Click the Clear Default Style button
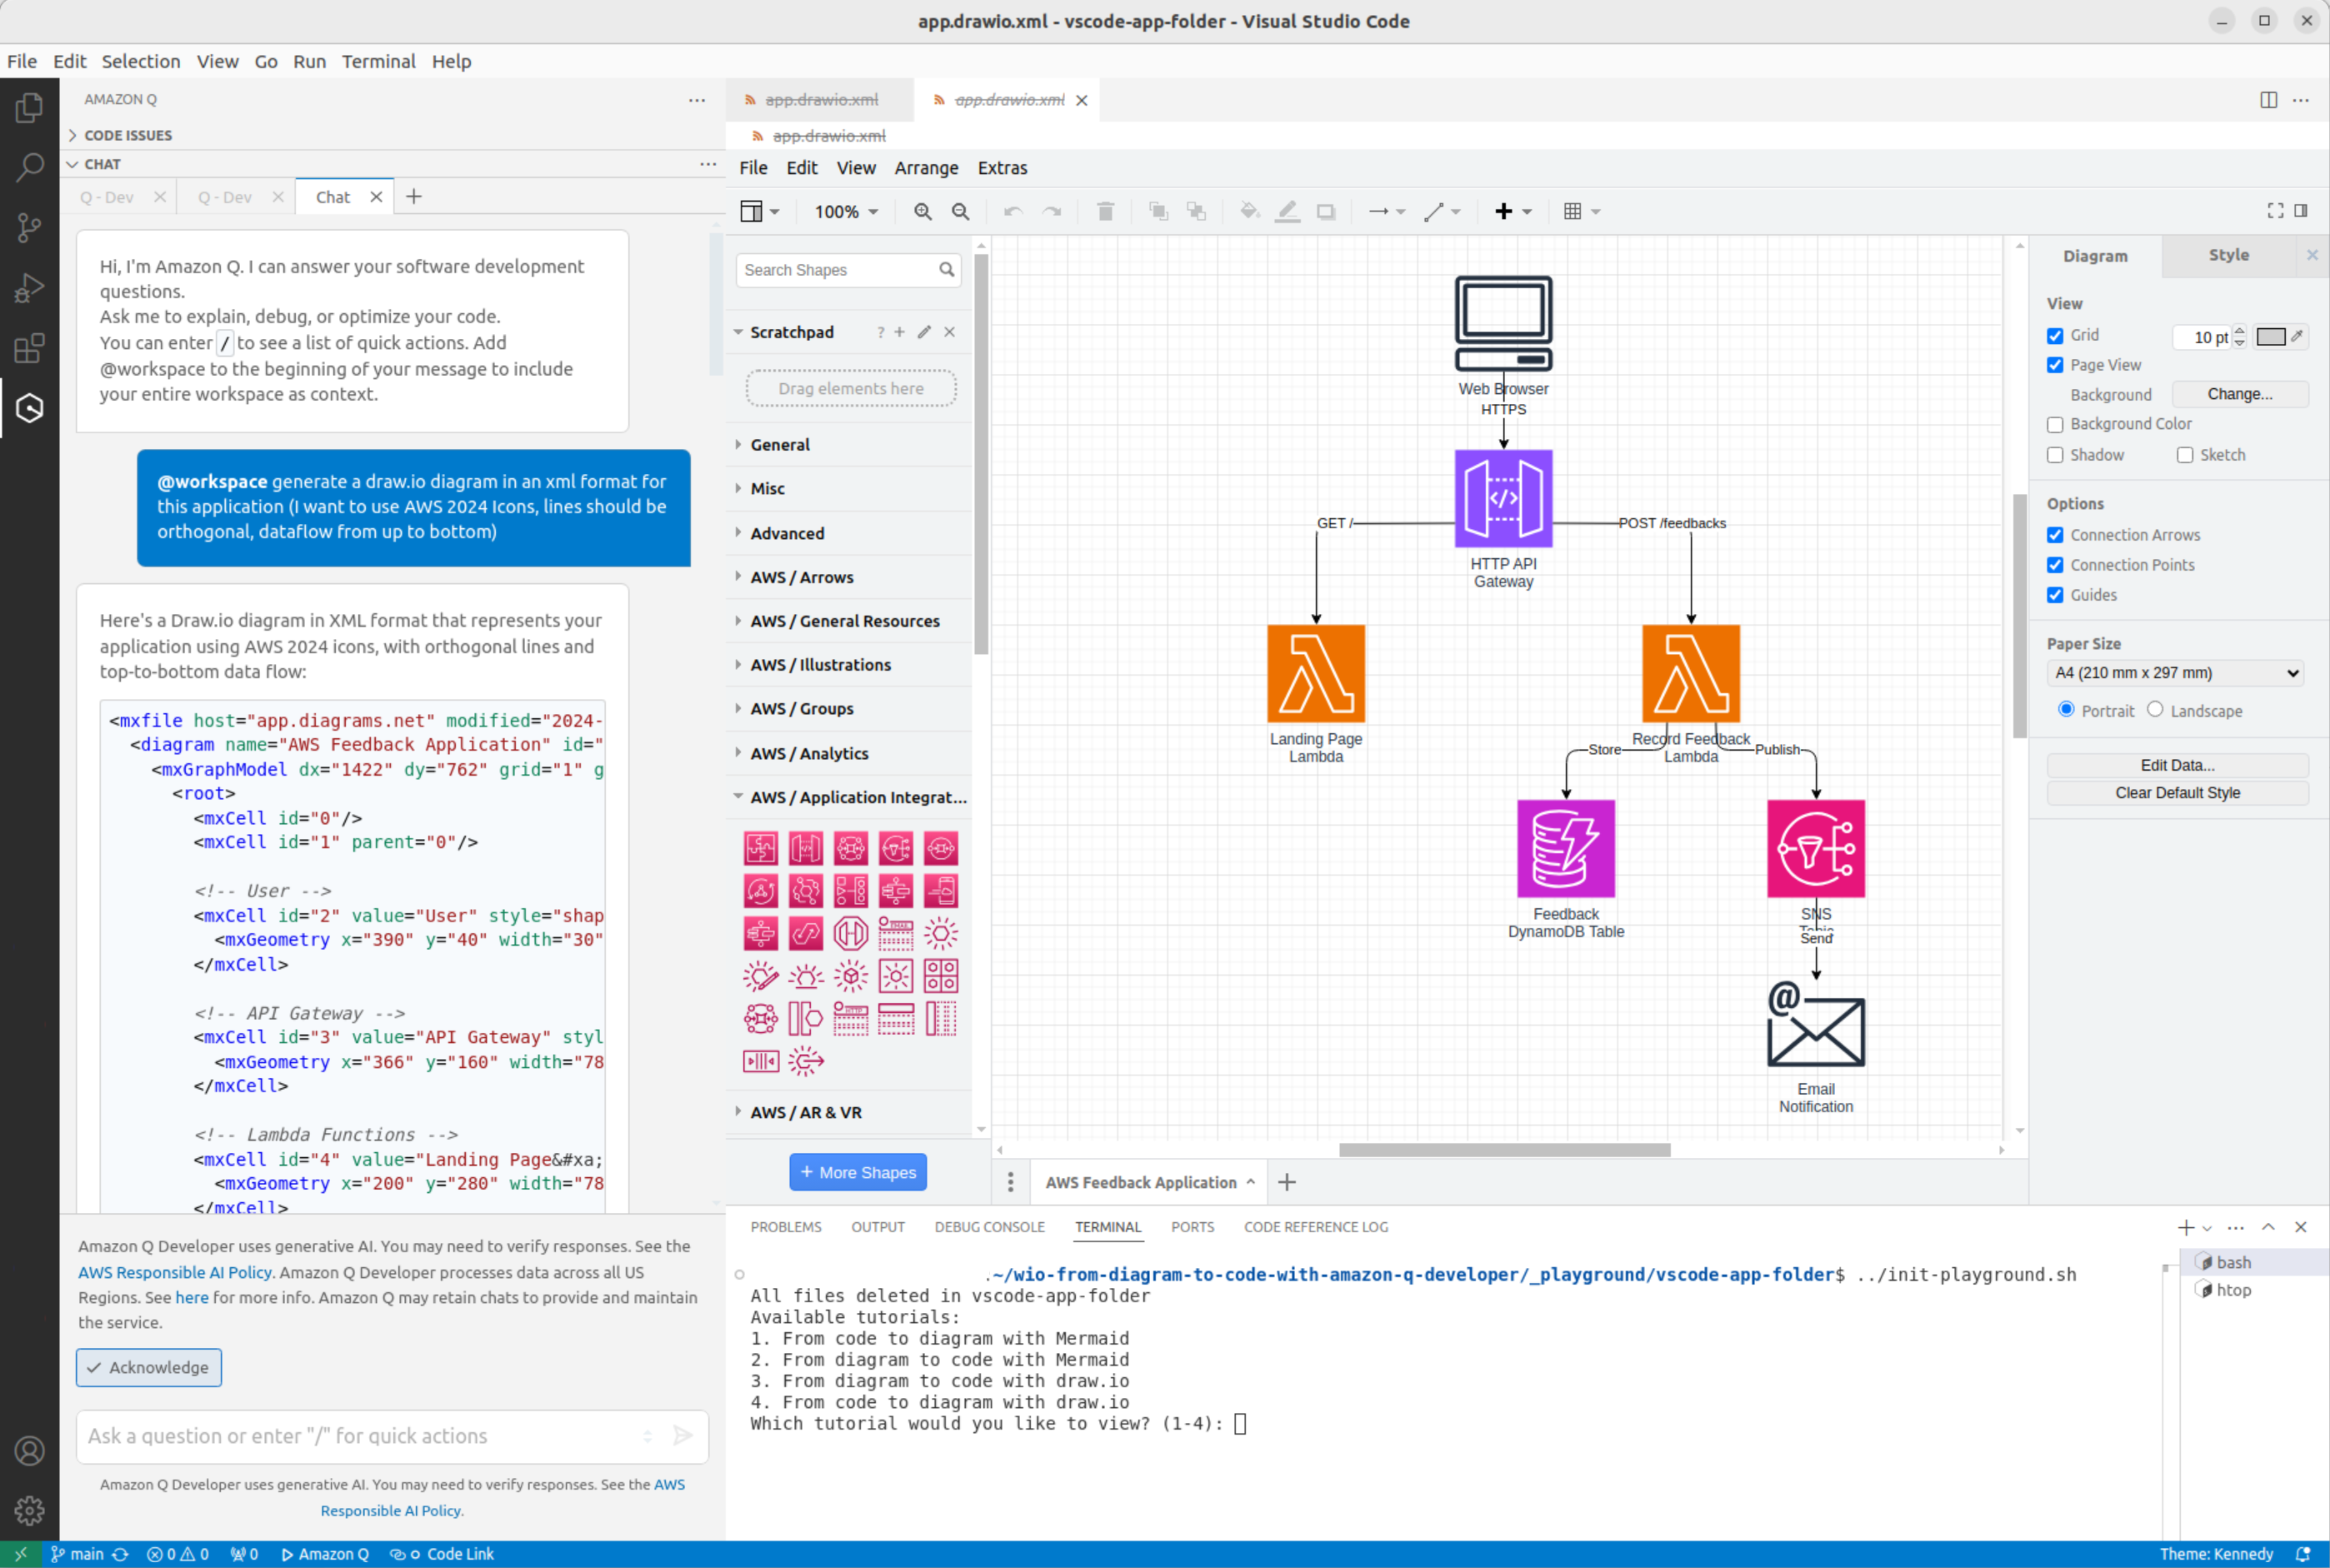 click(2177, 793)
